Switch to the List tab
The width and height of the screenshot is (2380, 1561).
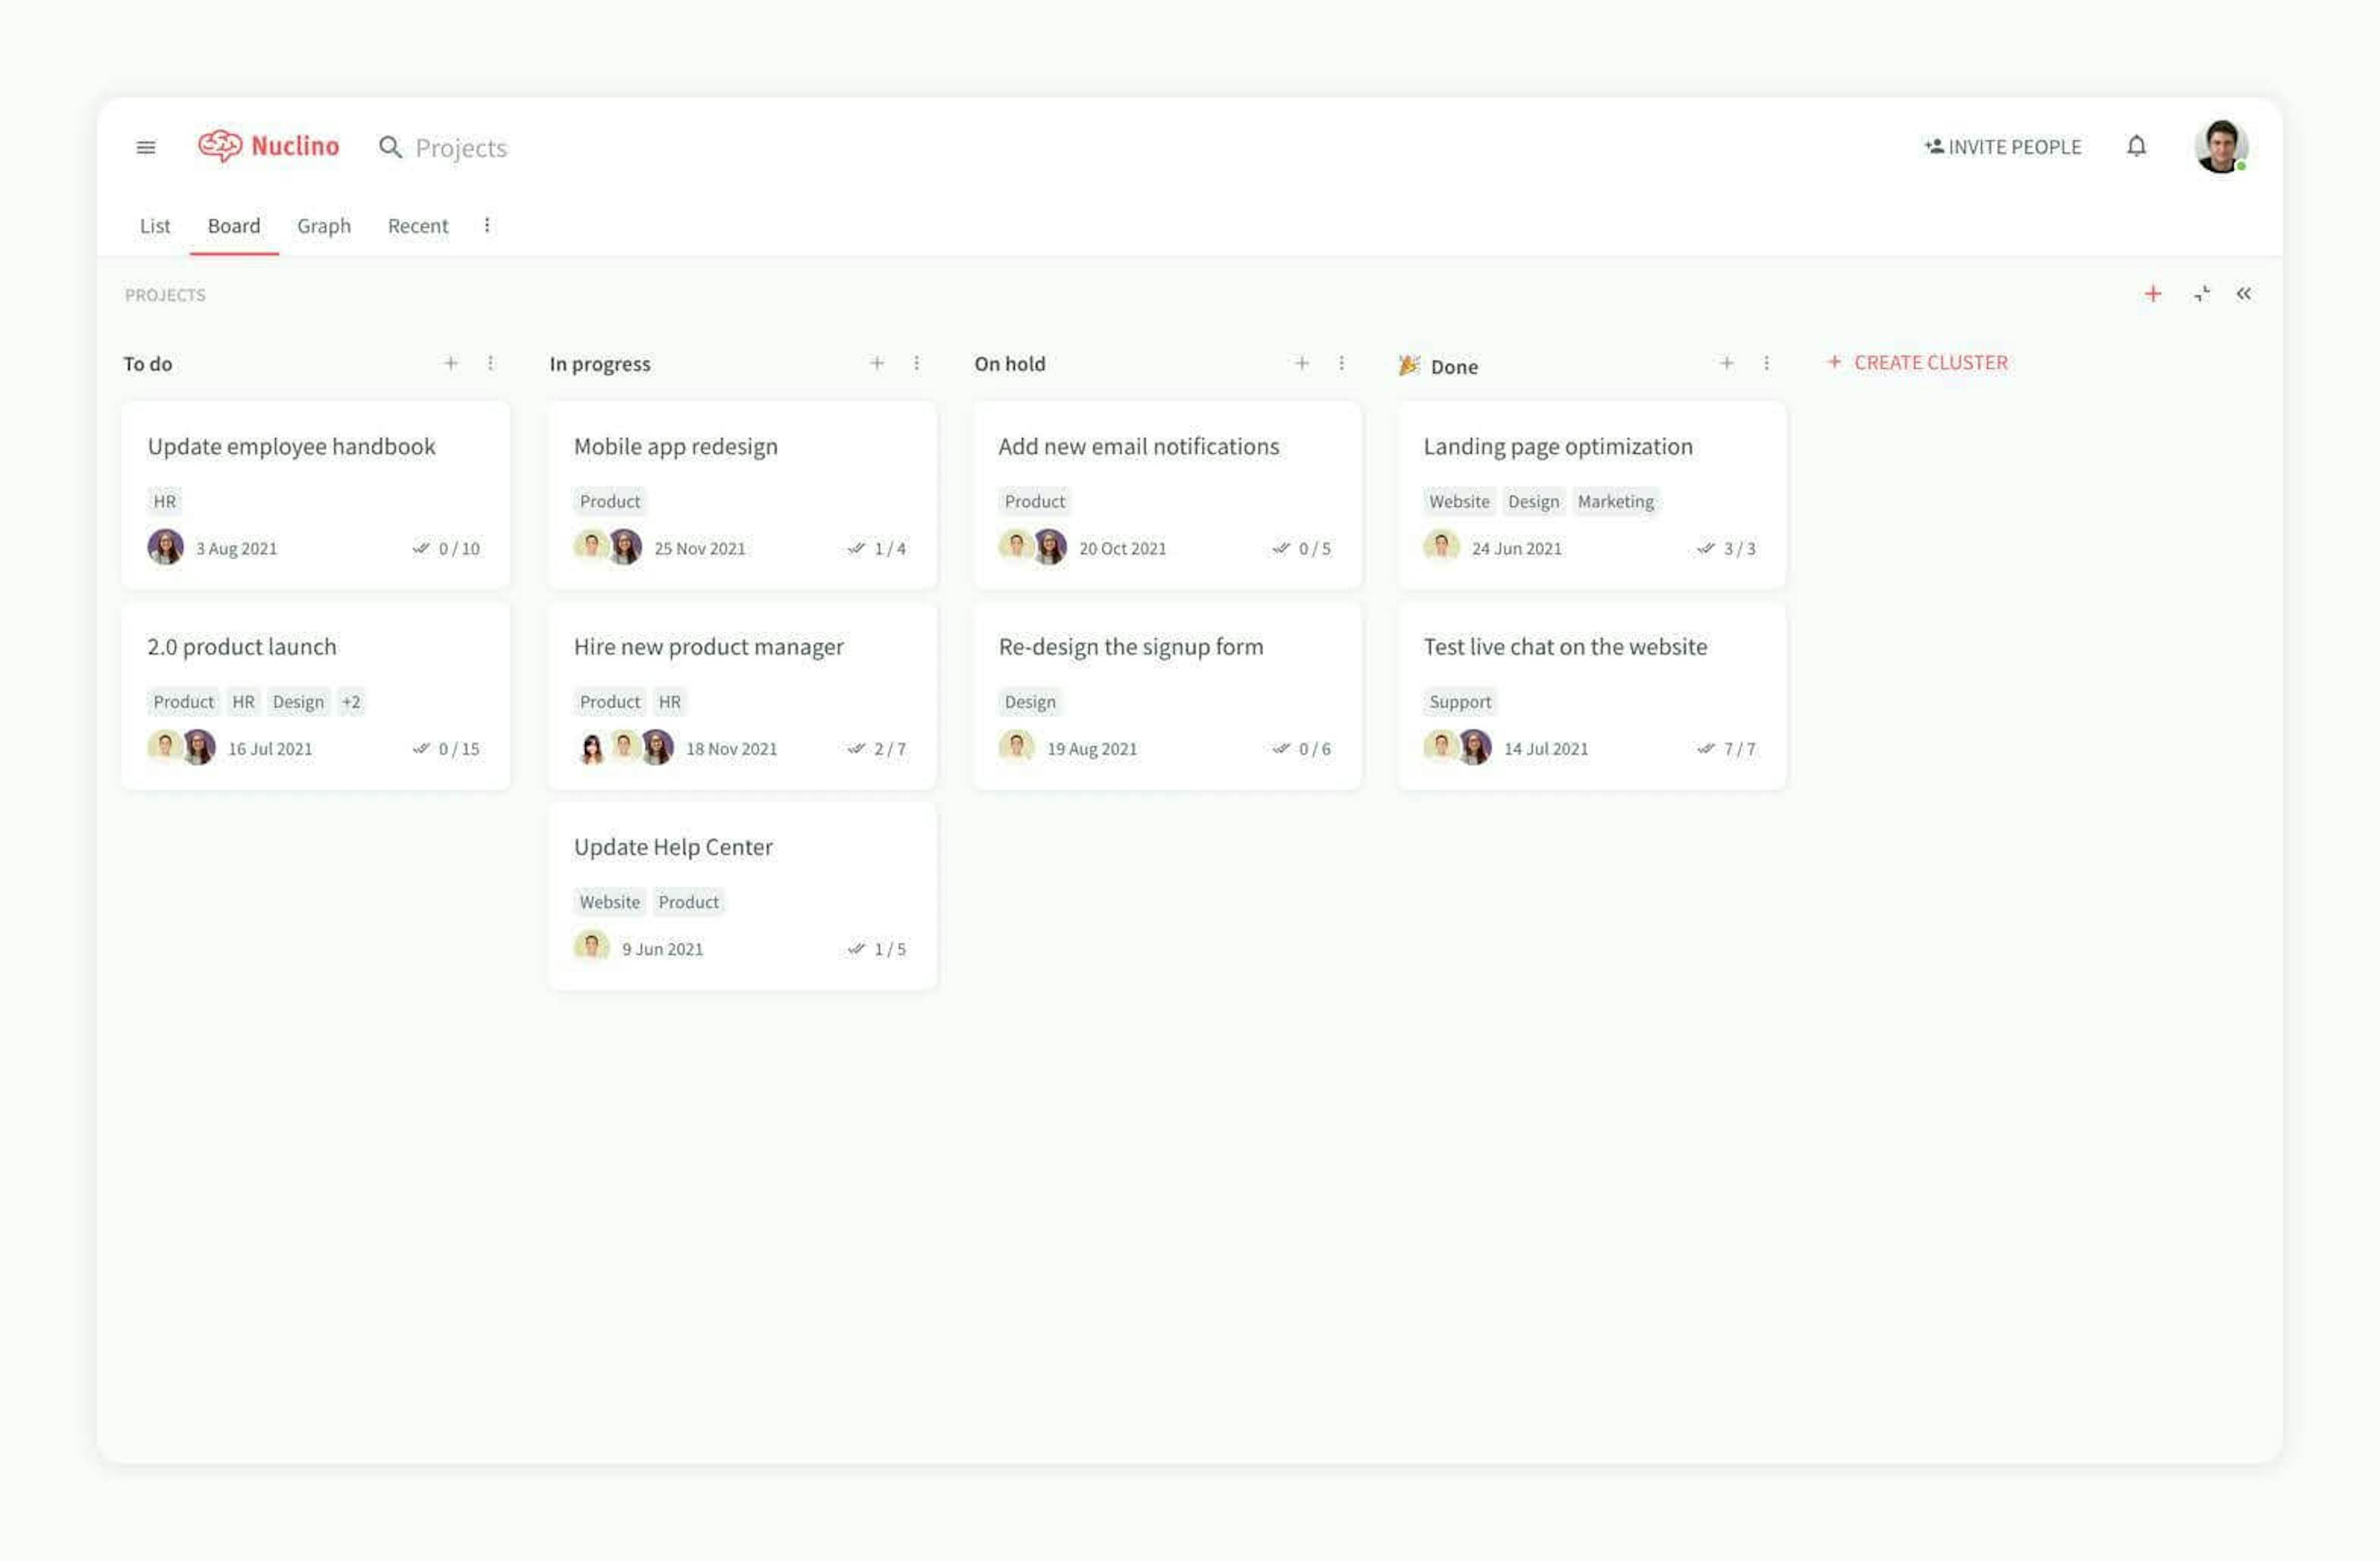pyautogui.click(x=153, y=223)
